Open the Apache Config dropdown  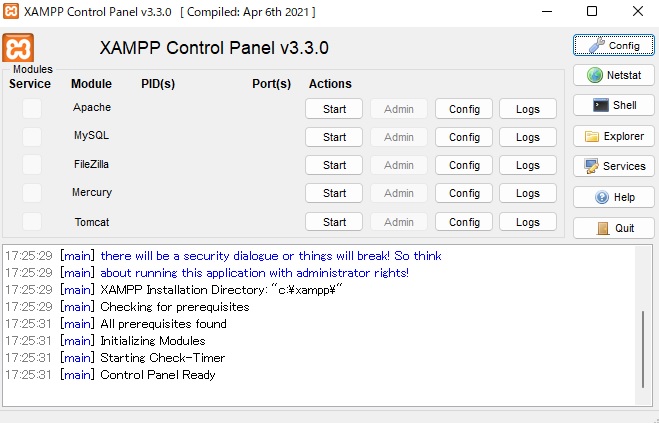464,109
